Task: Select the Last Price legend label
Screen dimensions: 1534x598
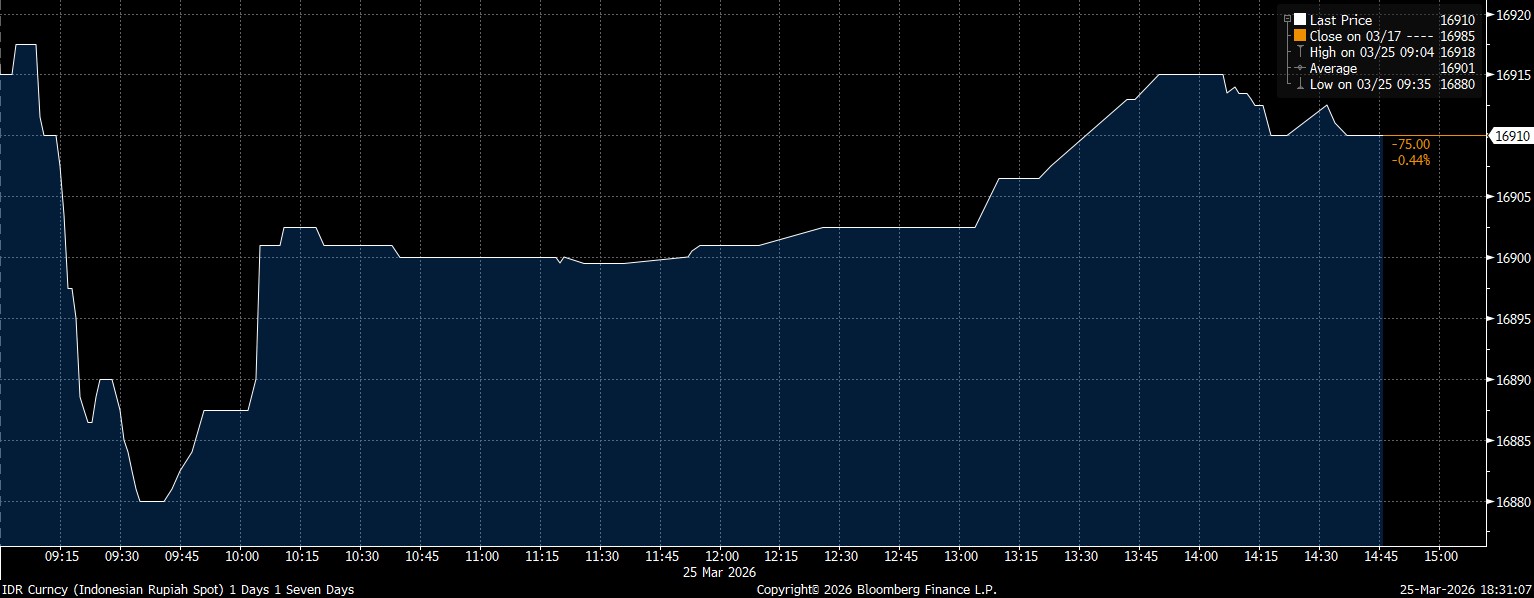Action: pos(1340,20)
